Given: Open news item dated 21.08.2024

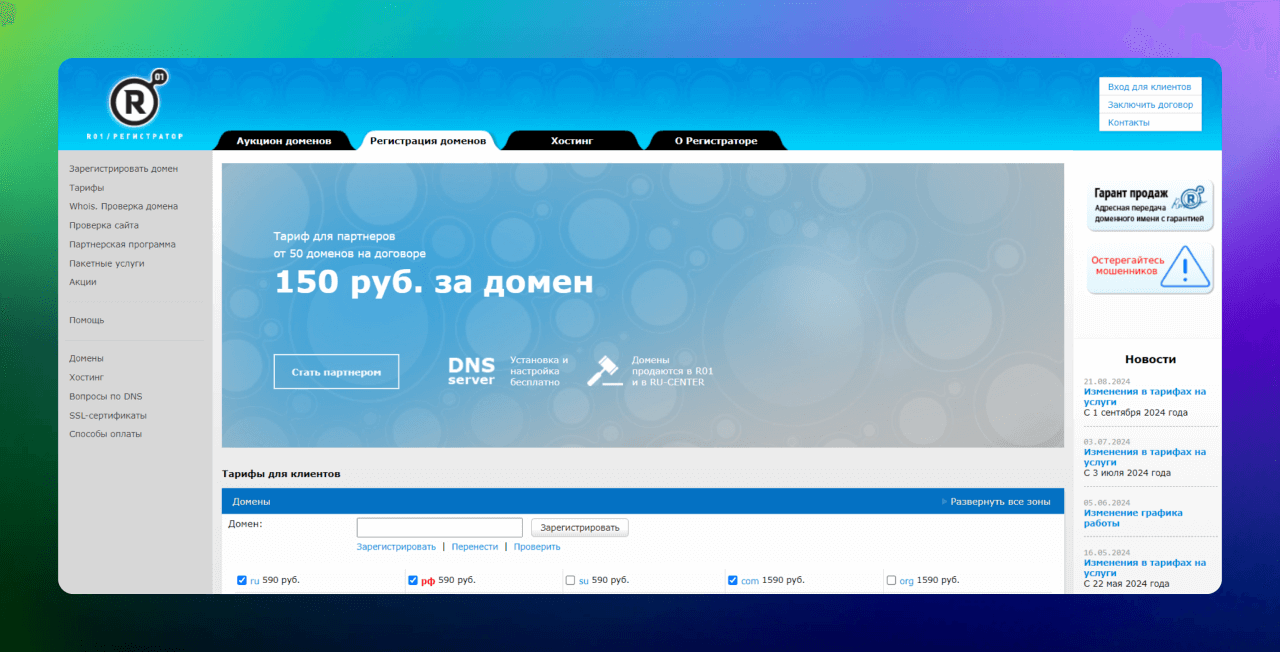Looking at the screenshot, I should tap(1145, 397).
